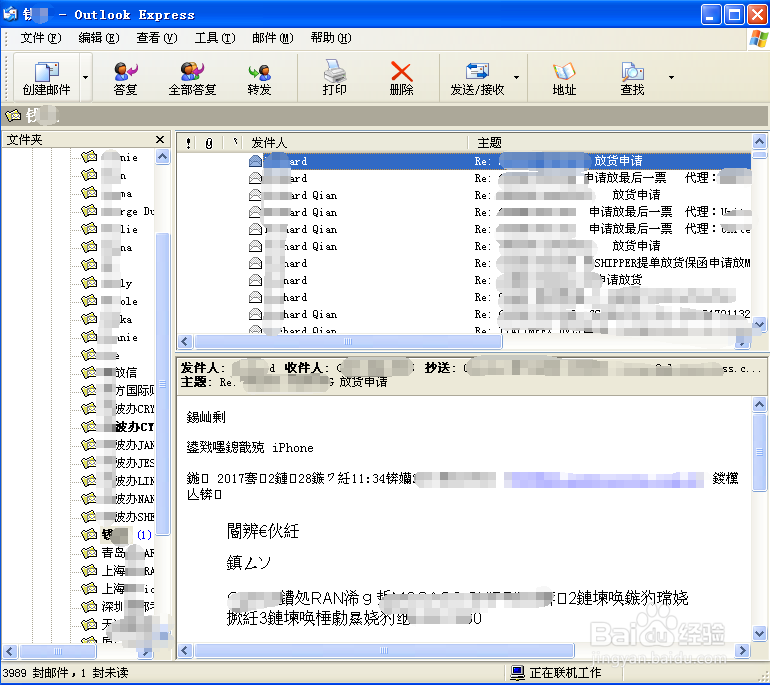Open the 编辑(E) menu

point(99,38)
